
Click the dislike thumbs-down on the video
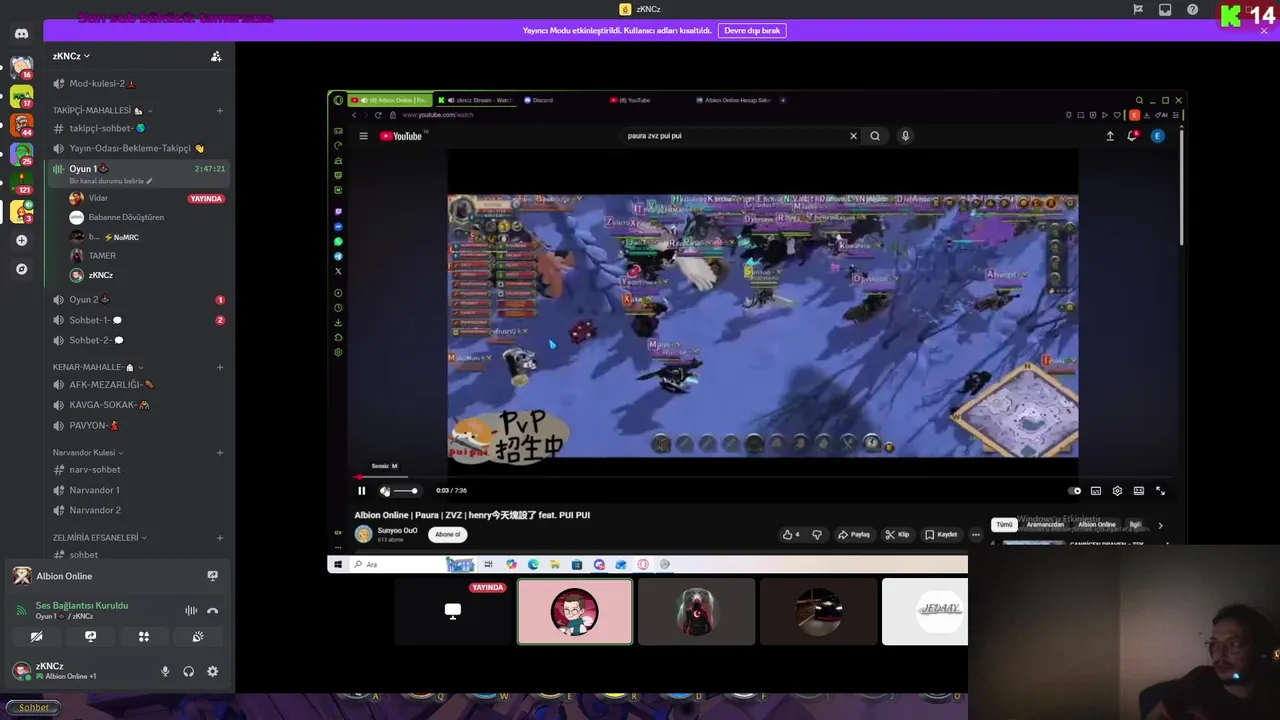point(817,534)
